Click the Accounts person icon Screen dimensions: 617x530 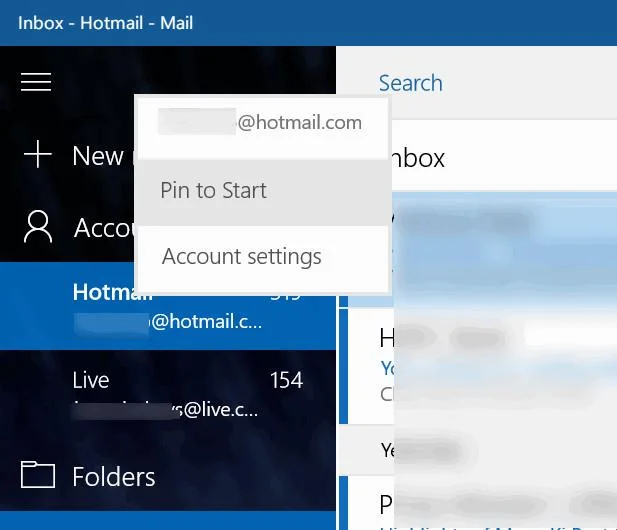tap(38, 226)
